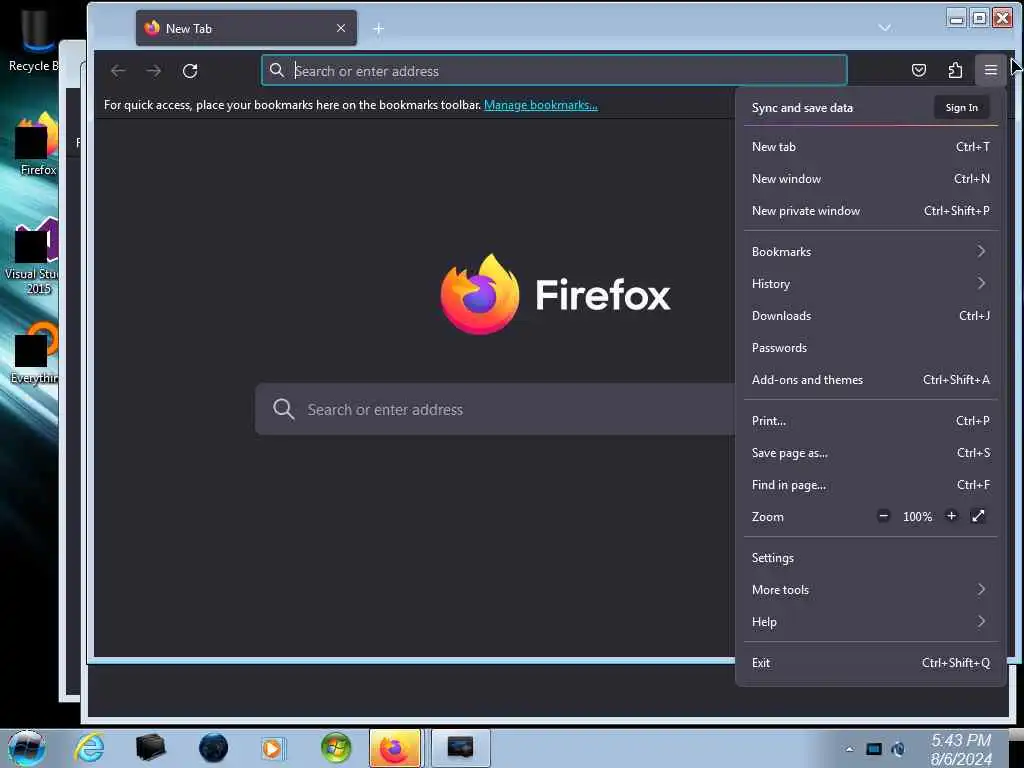The height and width of the screenshot is (768, 1024).
Task: Open the Extensions puzzle-piece icon
Action: [x=955, y=71]
